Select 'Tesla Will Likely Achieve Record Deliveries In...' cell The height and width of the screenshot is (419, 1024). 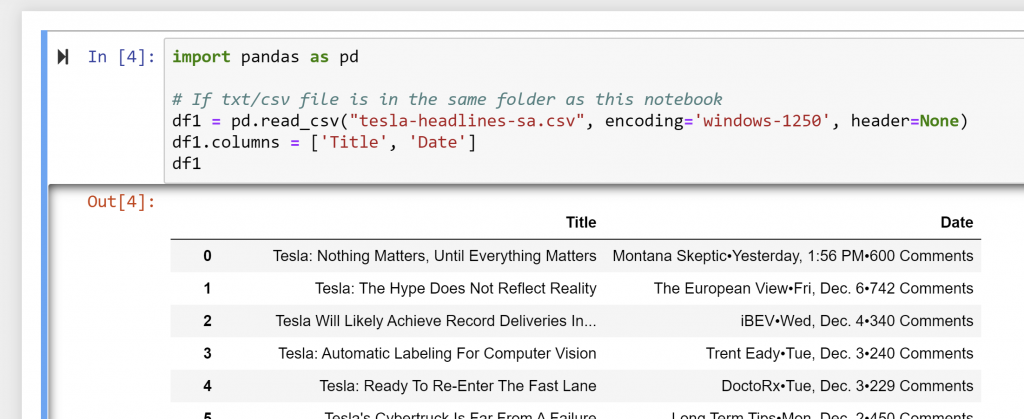[436, 321]
